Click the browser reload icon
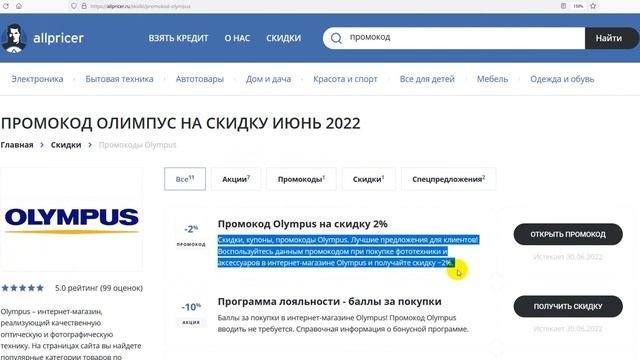The width and height of the screenshot is (640, 360). (6, 6)
